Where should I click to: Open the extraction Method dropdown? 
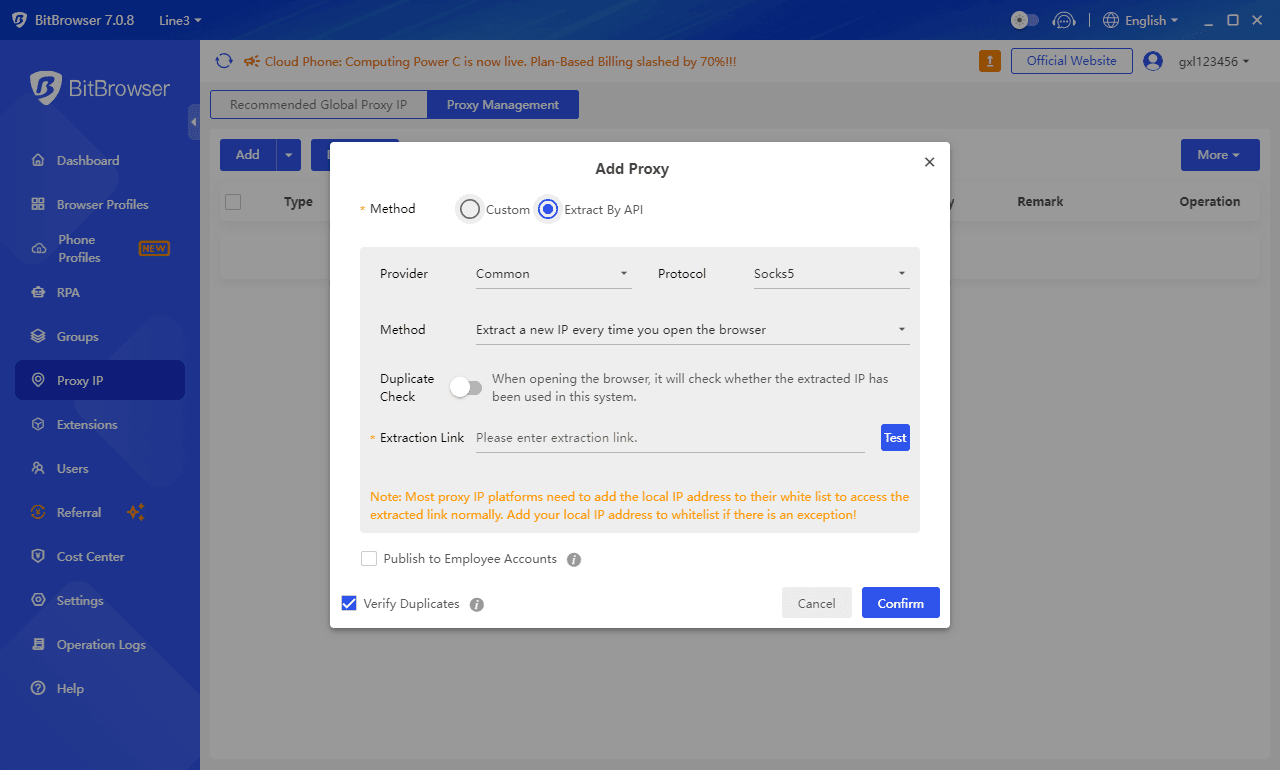pos(692,330)
